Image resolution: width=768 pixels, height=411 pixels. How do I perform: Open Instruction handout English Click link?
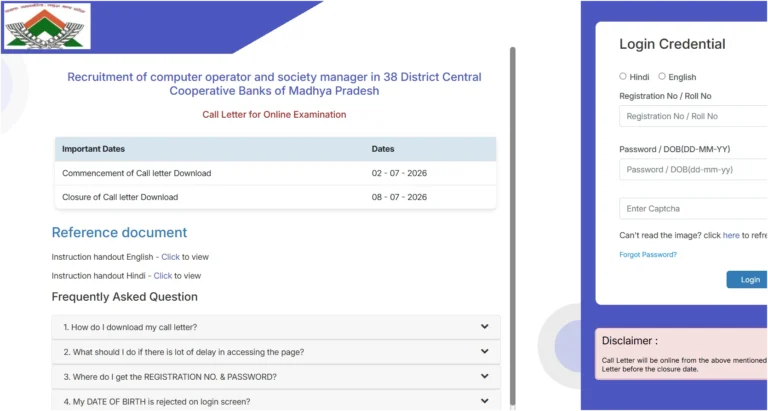pyautogui.click(x=170, y=257)
